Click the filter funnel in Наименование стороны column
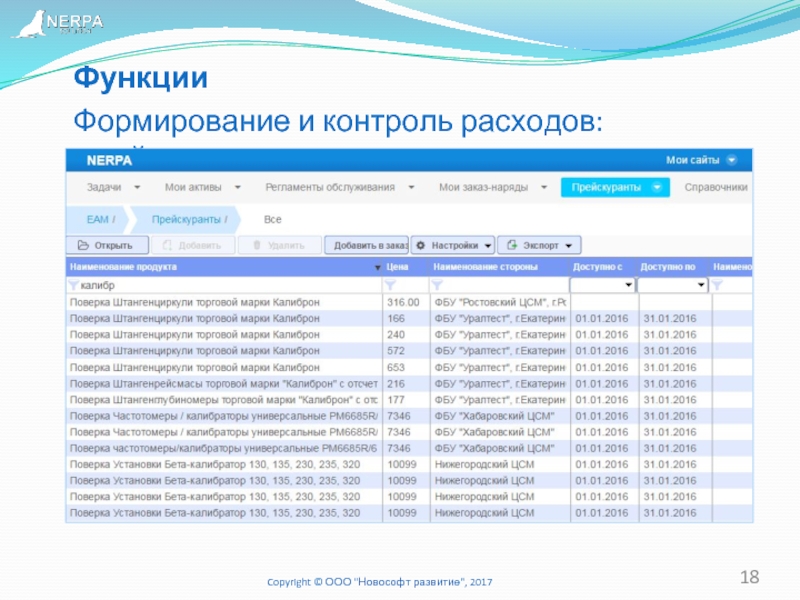Image resolution: width=800 pixels, height=600 pixels. click(437, 285)
